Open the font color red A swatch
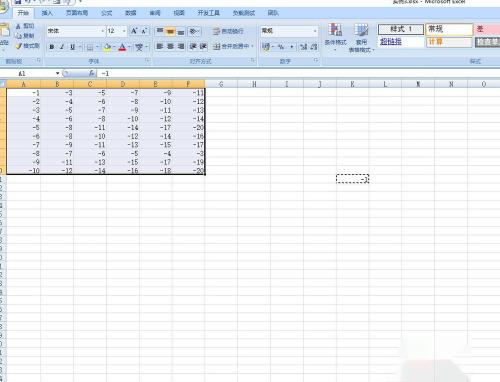This screenshot has height=382, width=500. coord(122,47)
